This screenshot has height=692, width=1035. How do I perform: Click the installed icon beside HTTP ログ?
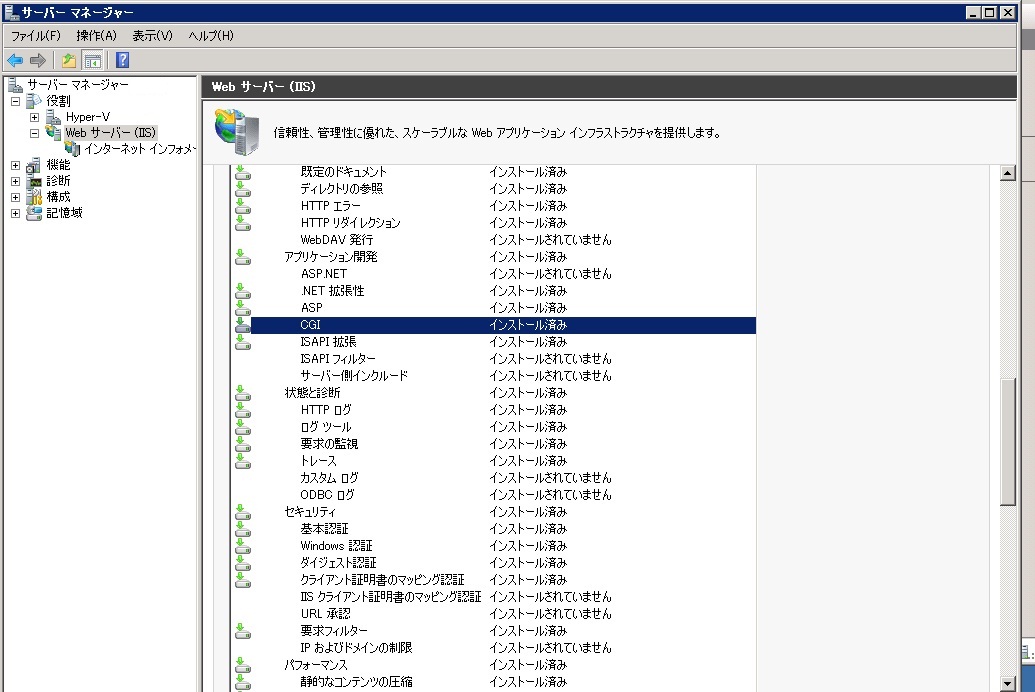tap(243, 409)
